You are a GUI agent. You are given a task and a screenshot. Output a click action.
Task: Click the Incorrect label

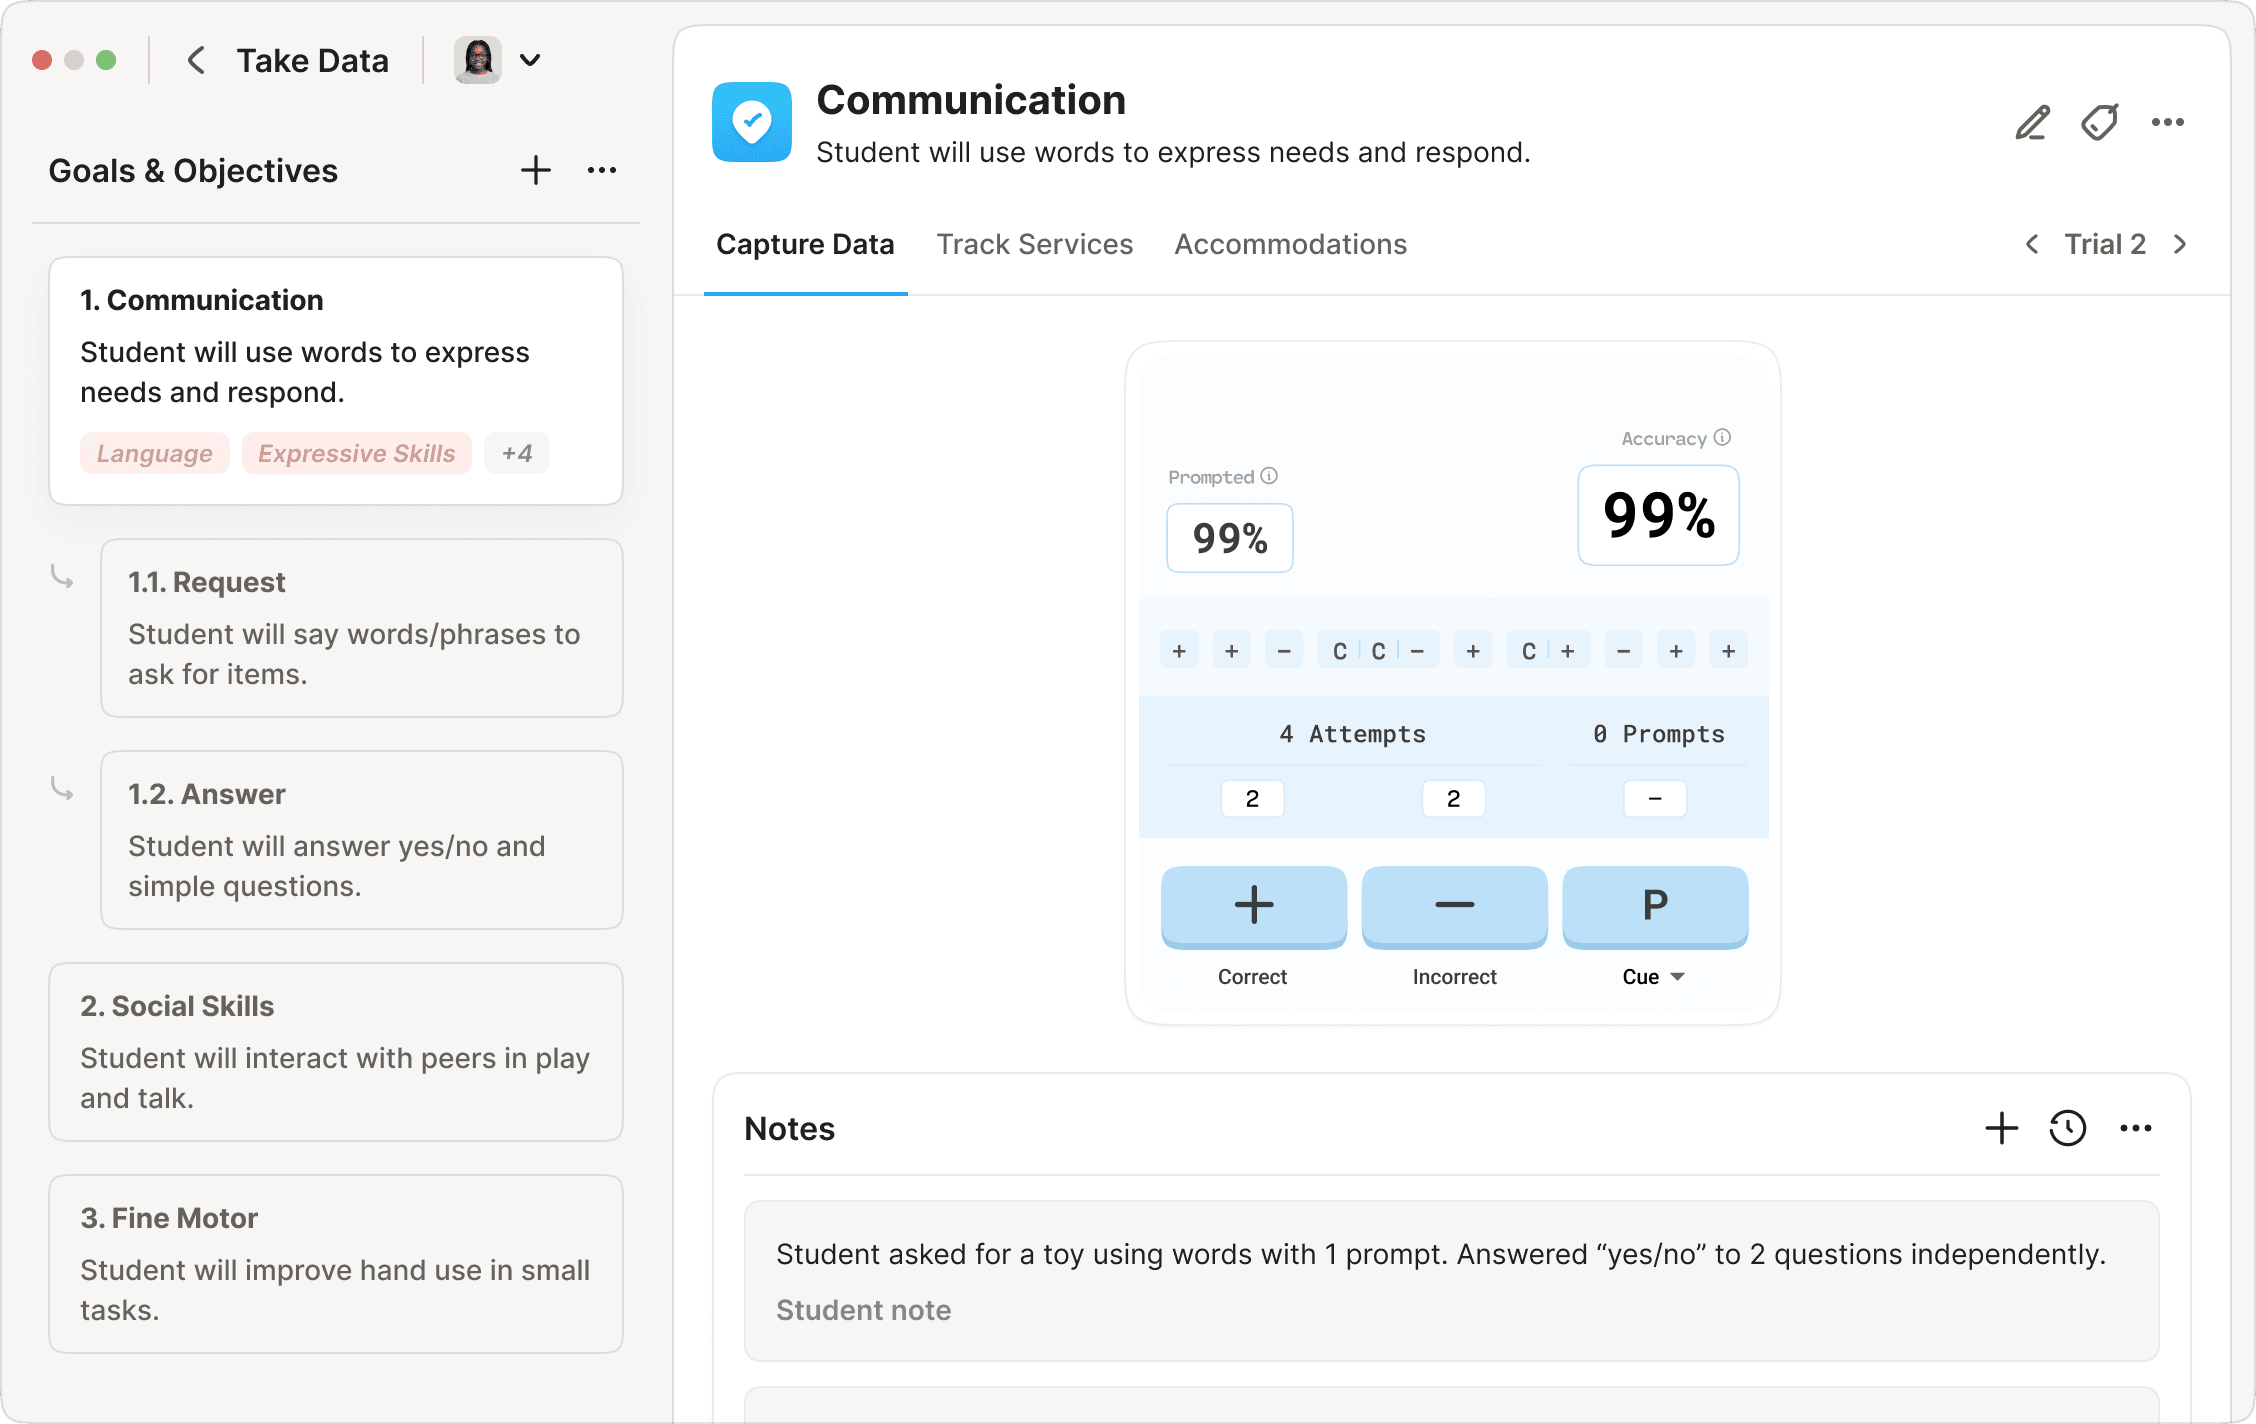click(1455, 977)
